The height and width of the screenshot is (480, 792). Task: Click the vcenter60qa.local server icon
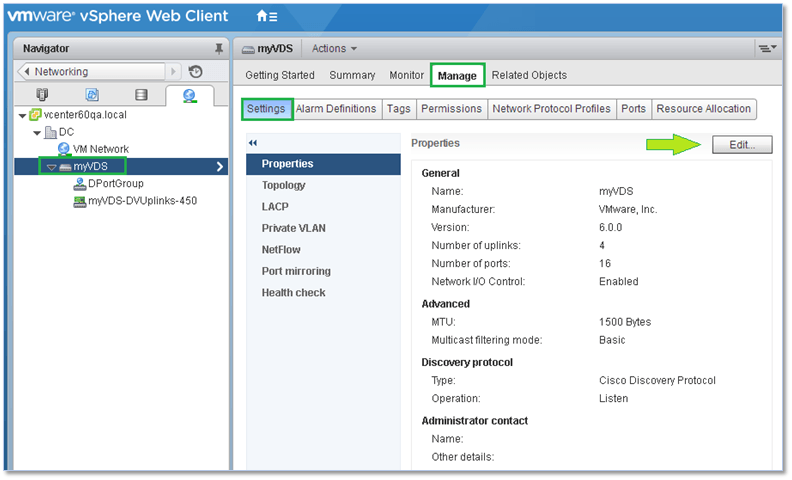coord(35,115)
